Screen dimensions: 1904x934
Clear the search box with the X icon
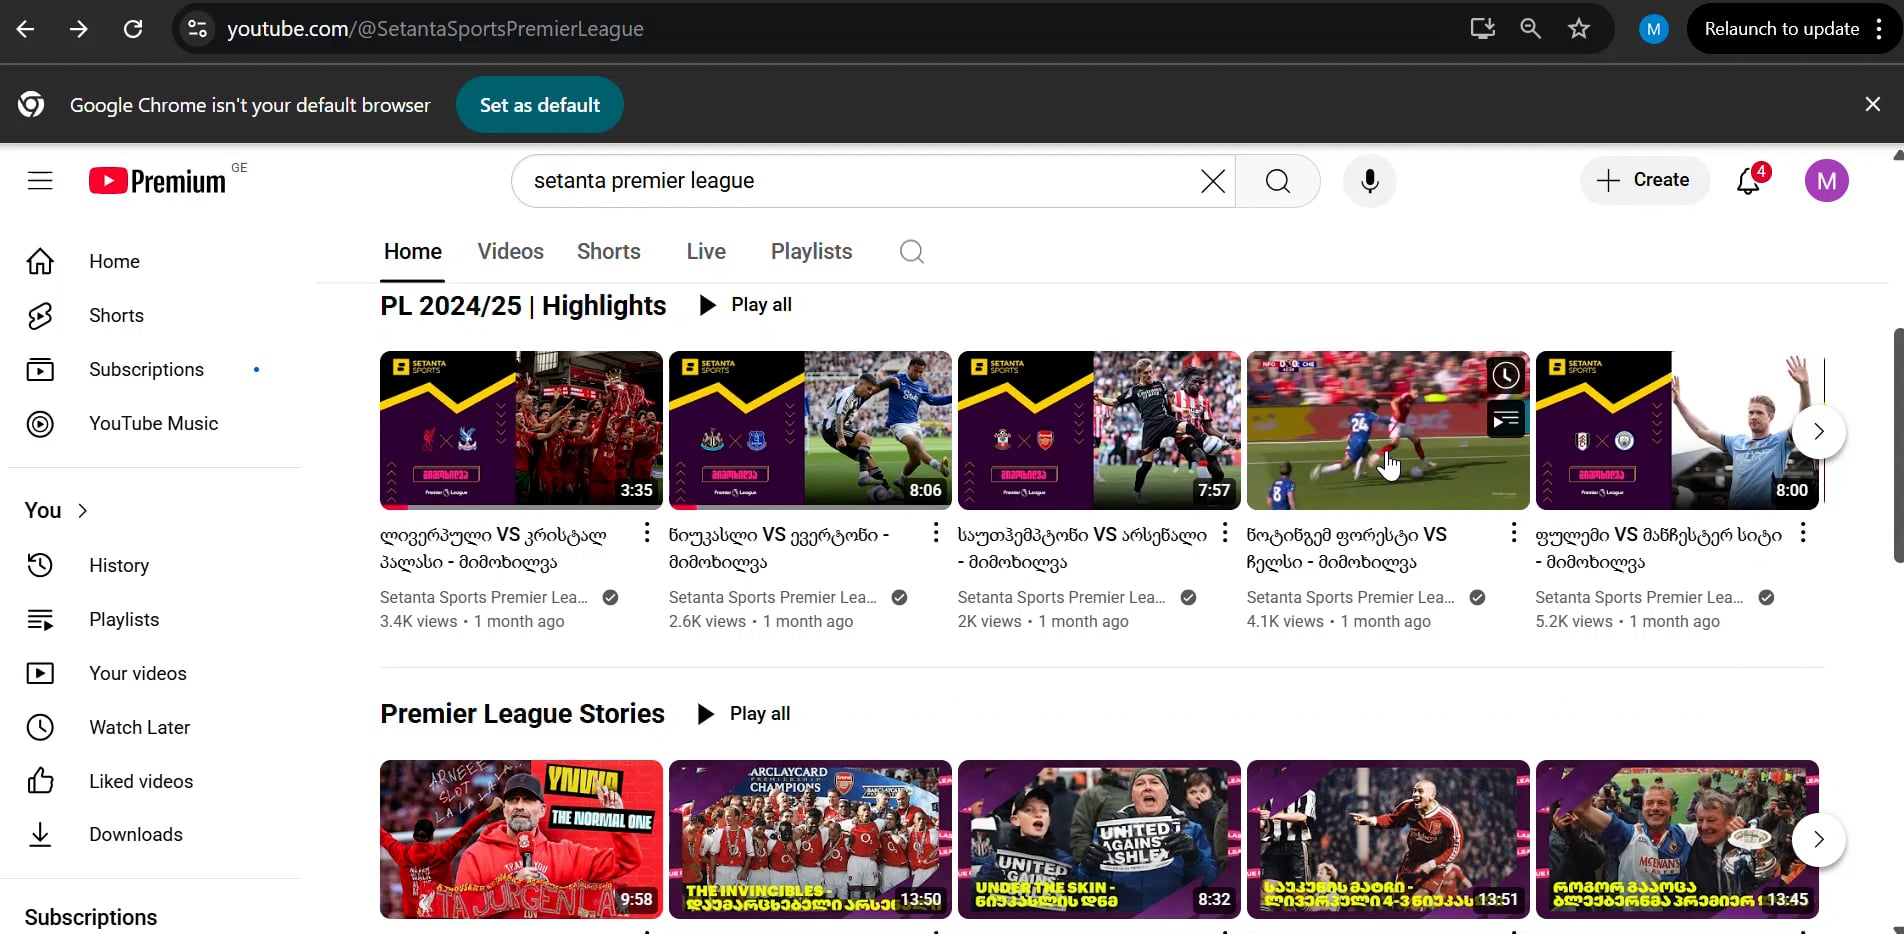[1212, 181]
